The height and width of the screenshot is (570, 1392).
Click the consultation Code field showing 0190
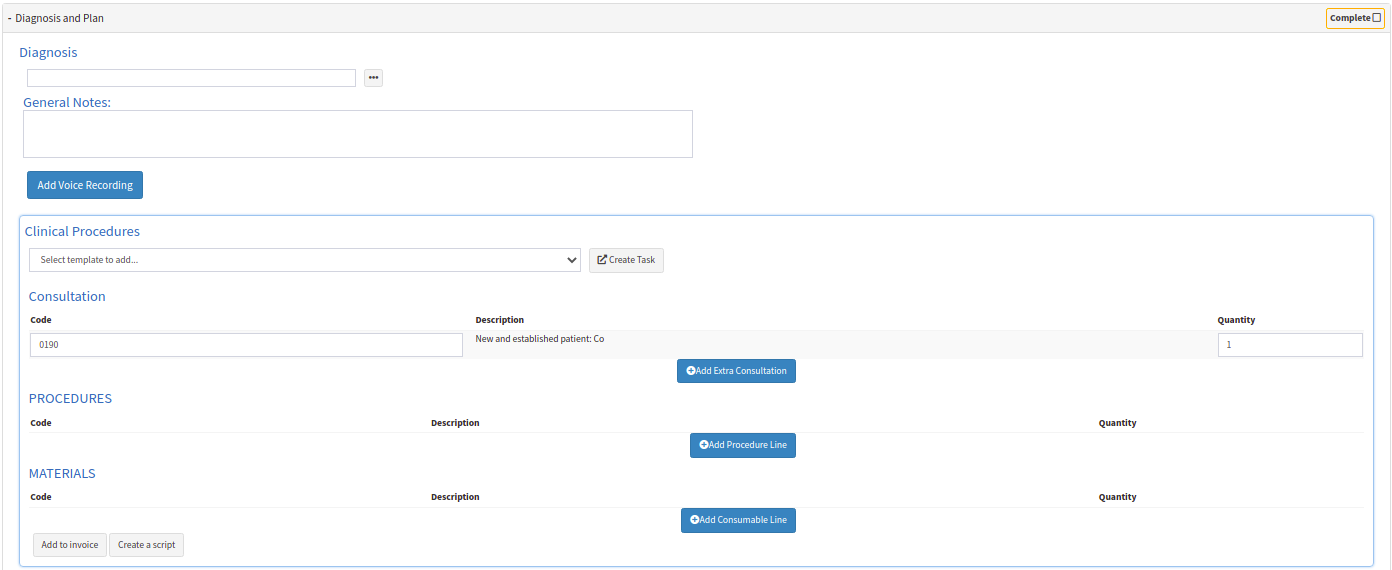tap(246, 345)
